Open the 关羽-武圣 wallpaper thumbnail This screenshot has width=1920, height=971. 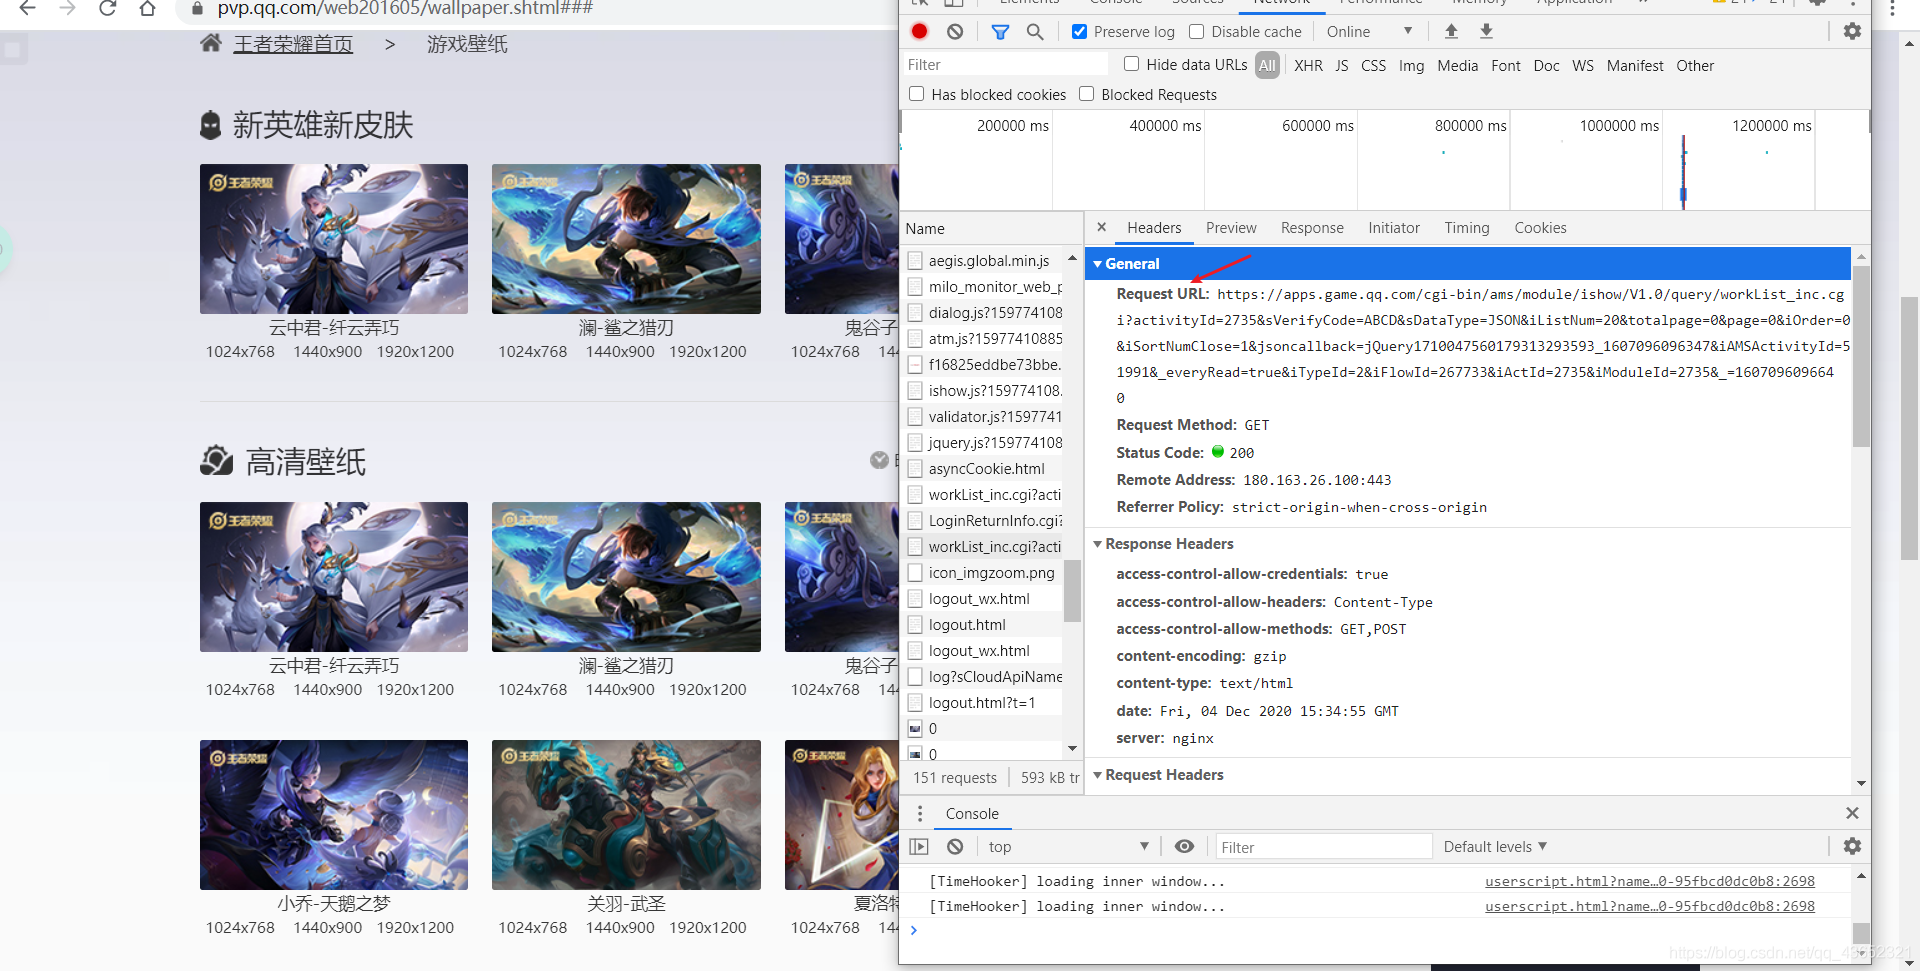[626, 815]
